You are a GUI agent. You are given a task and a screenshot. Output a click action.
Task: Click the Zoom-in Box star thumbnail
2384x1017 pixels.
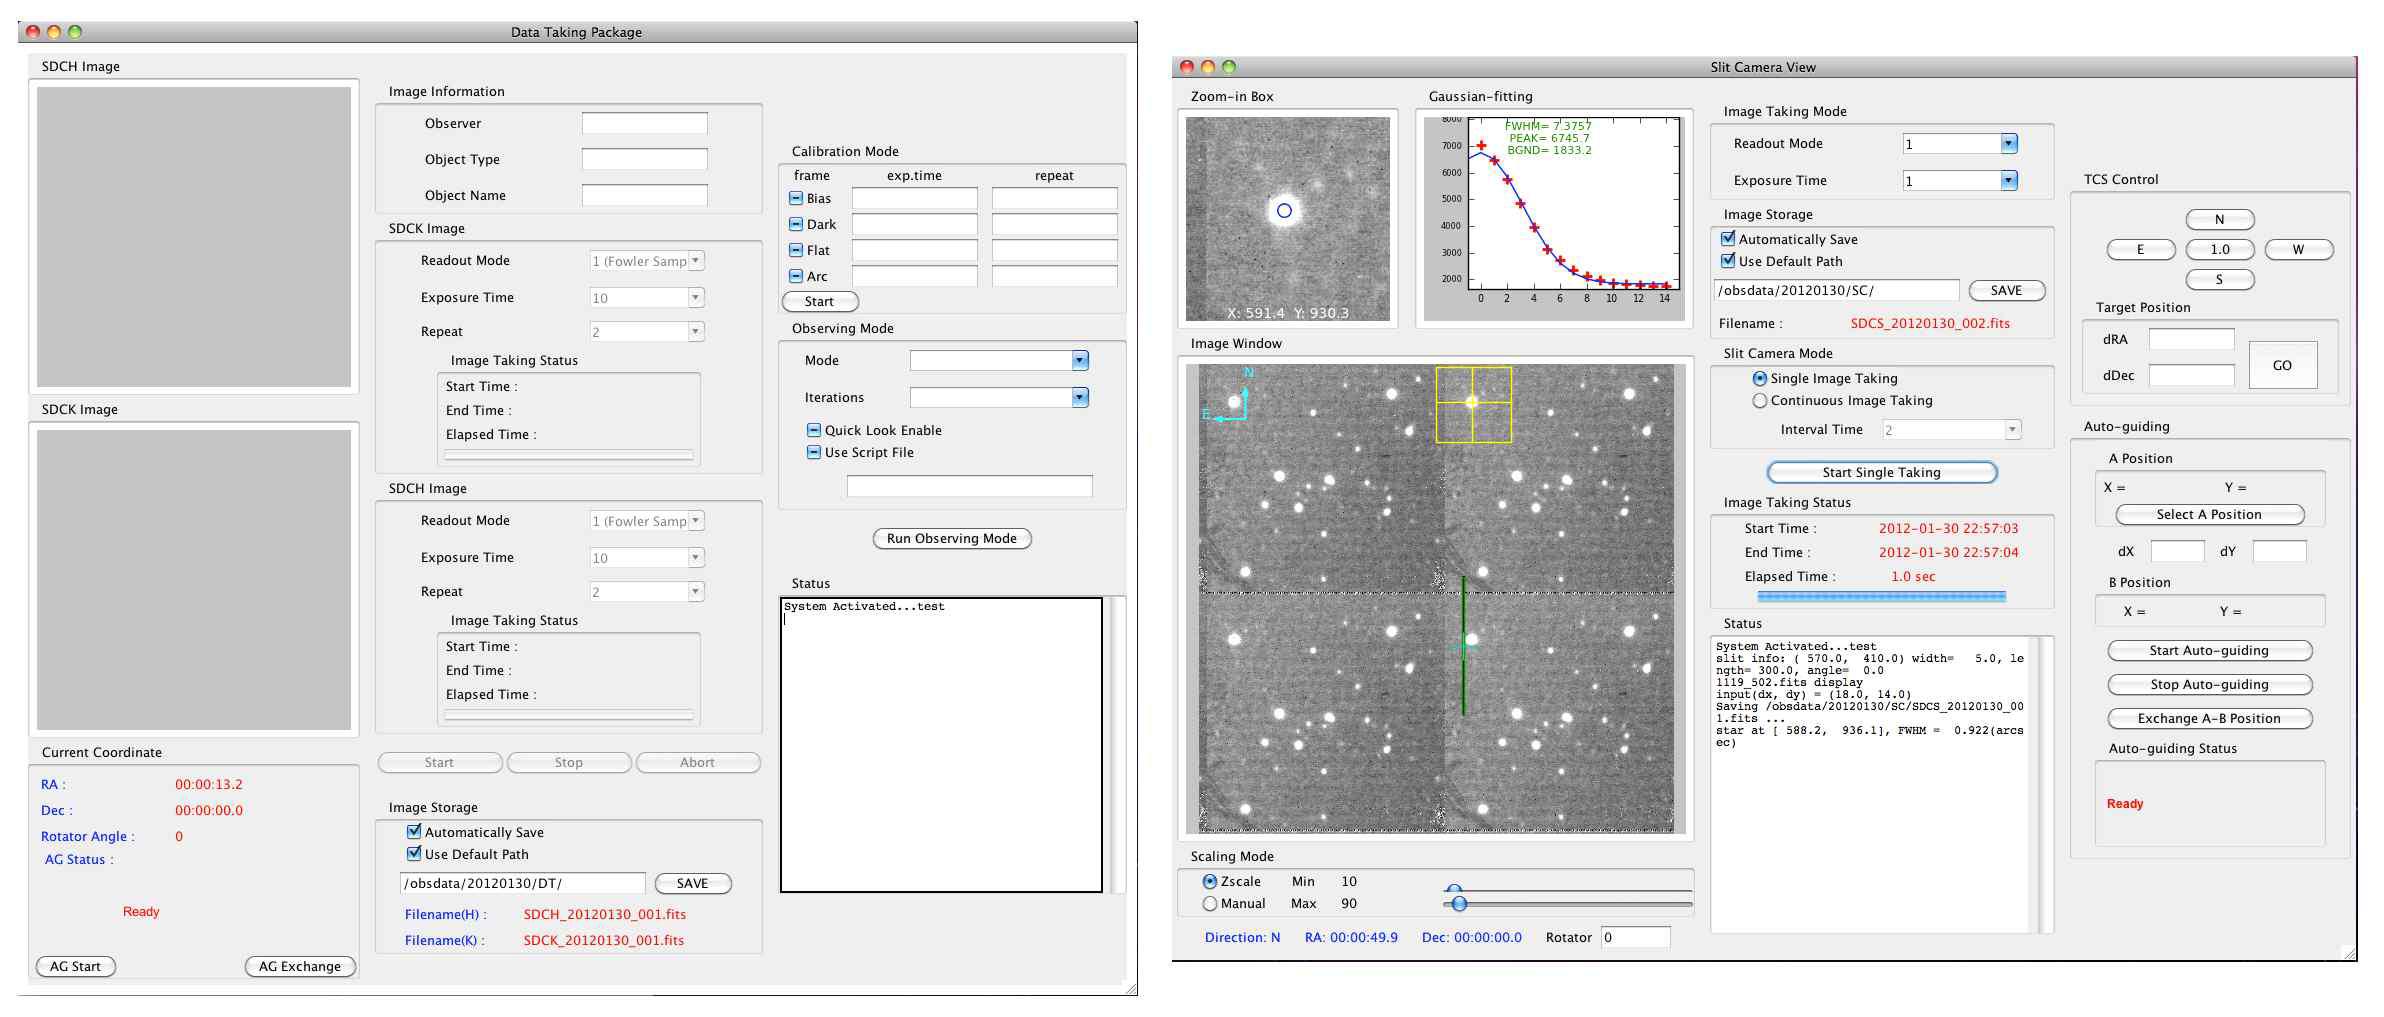(1288, 219)
